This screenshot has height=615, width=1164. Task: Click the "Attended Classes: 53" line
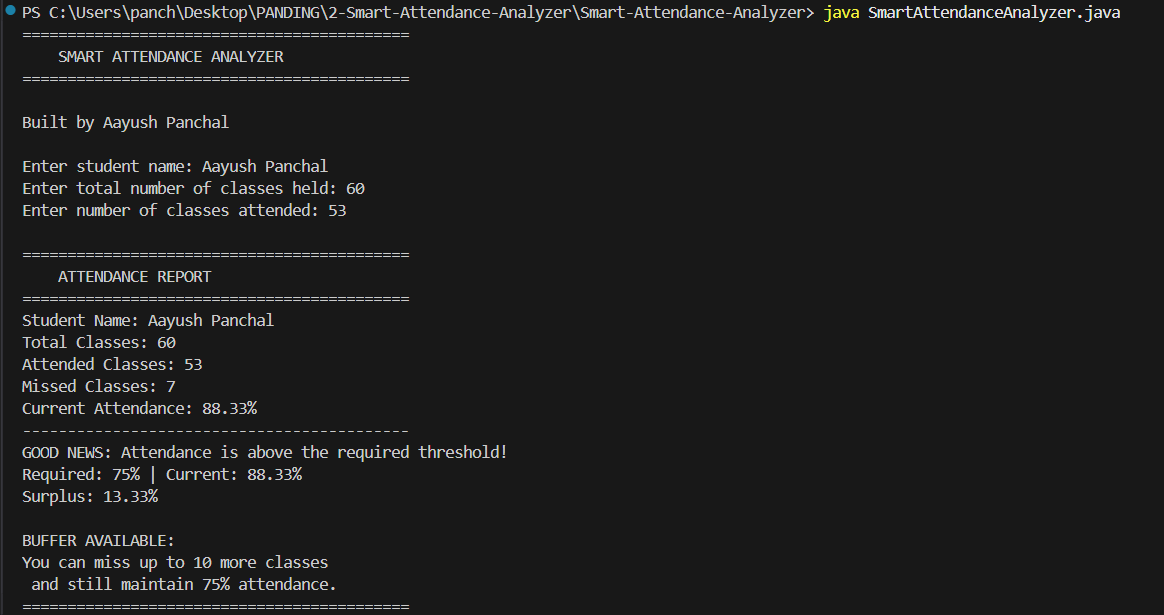pos(112,365)
